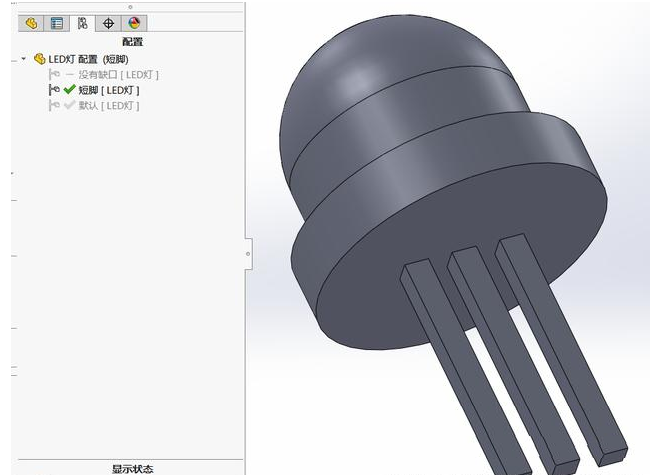Screen dimensions: 650x475
Task: Select the 没有缺口 [ LED灯 ] configuration
Action: click(119, 75)
